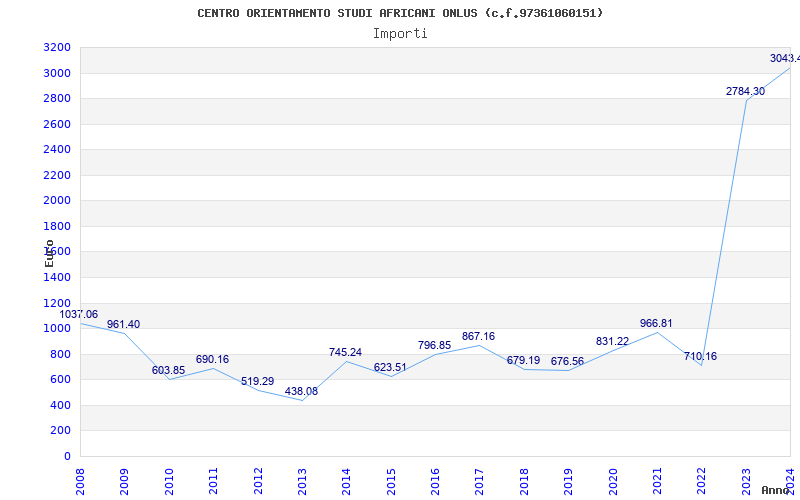Click data label 796.85
This screenshot has height=500, width=800.
click(434, 345)
